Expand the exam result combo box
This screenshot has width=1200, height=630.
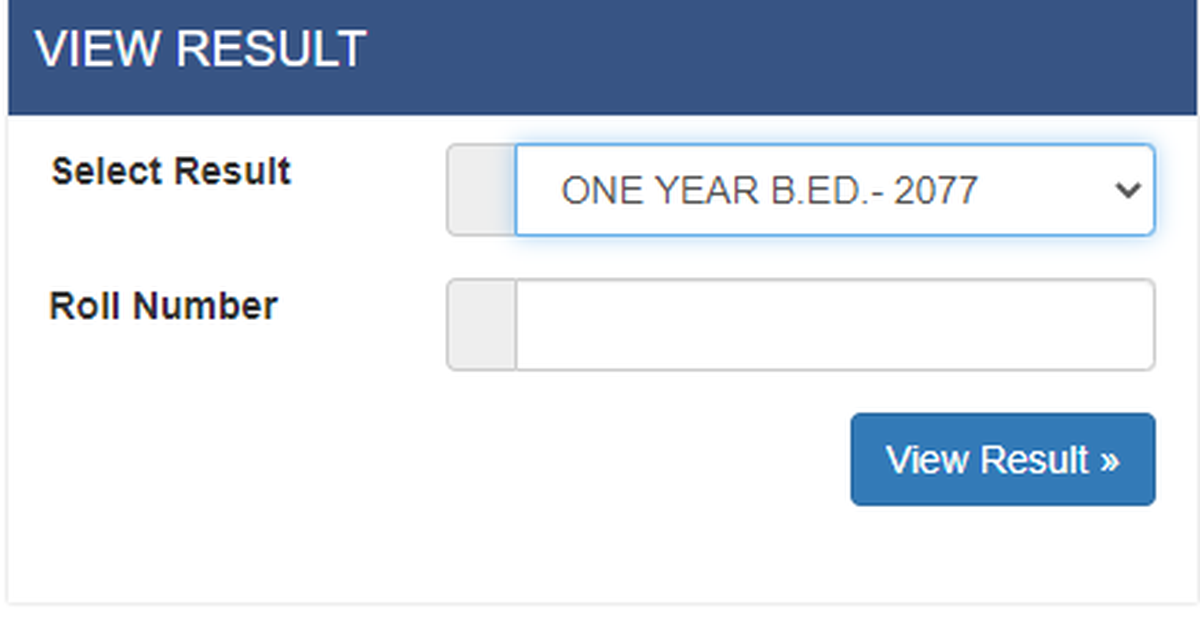click(834, 190)
